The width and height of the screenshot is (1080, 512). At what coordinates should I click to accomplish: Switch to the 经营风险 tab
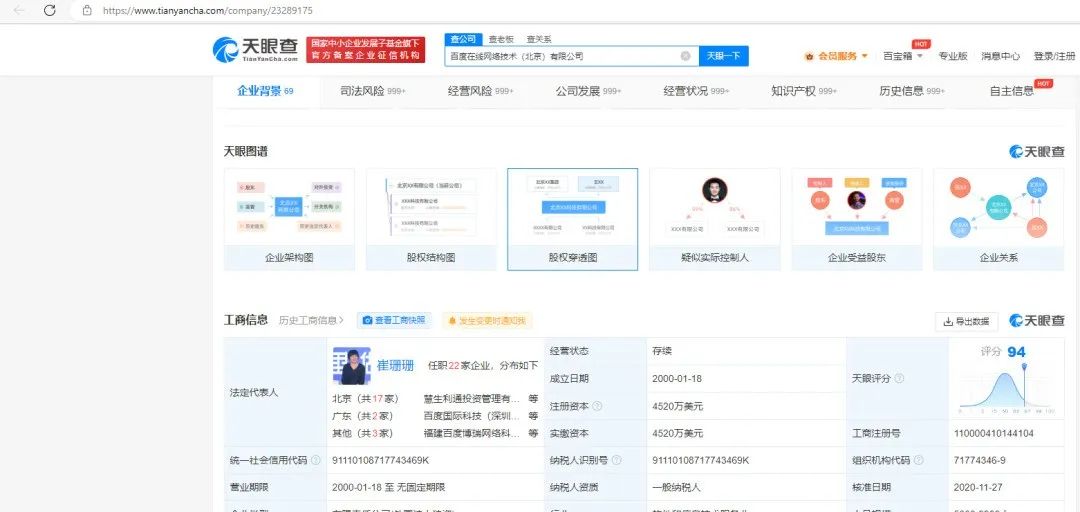click(x=481, y=91)
